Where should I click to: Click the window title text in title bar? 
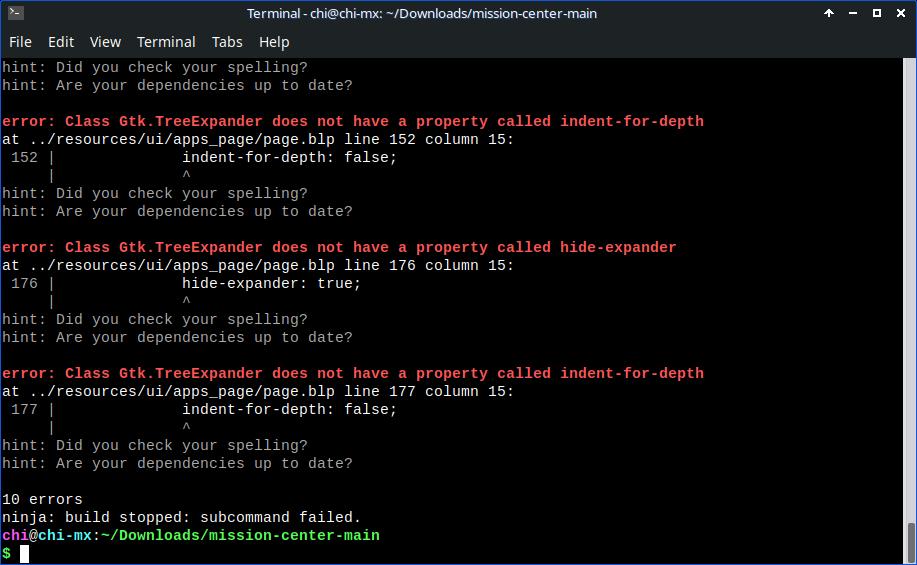click(438, 14)
